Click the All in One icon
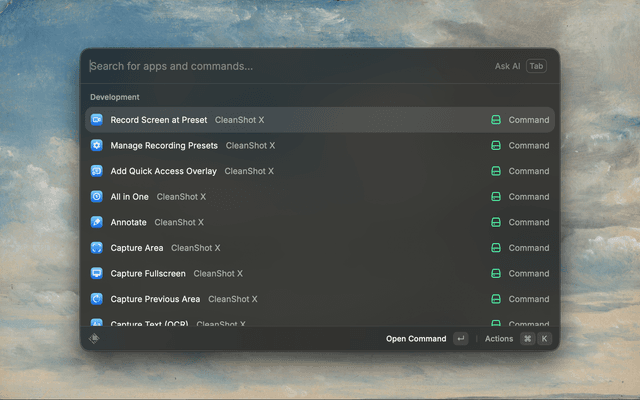 pyautogui.click(x=97, y=197)
